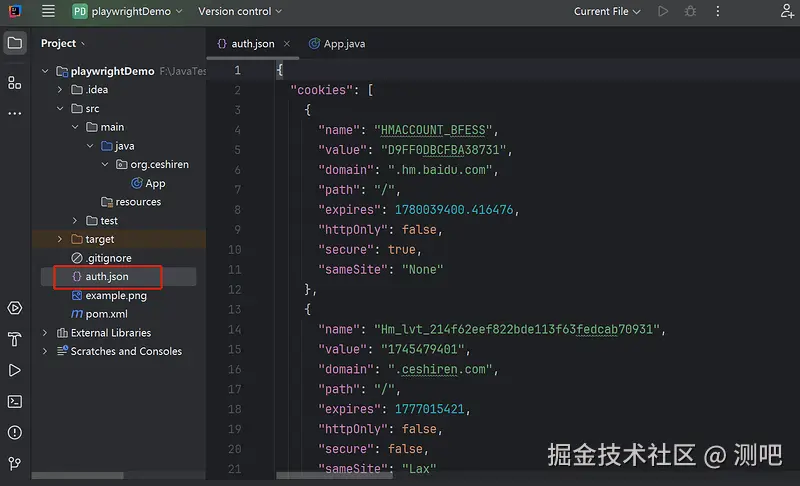Open the Terminal tool window icon
This screenshot has height=486, width=800.
tap(15, 401)
